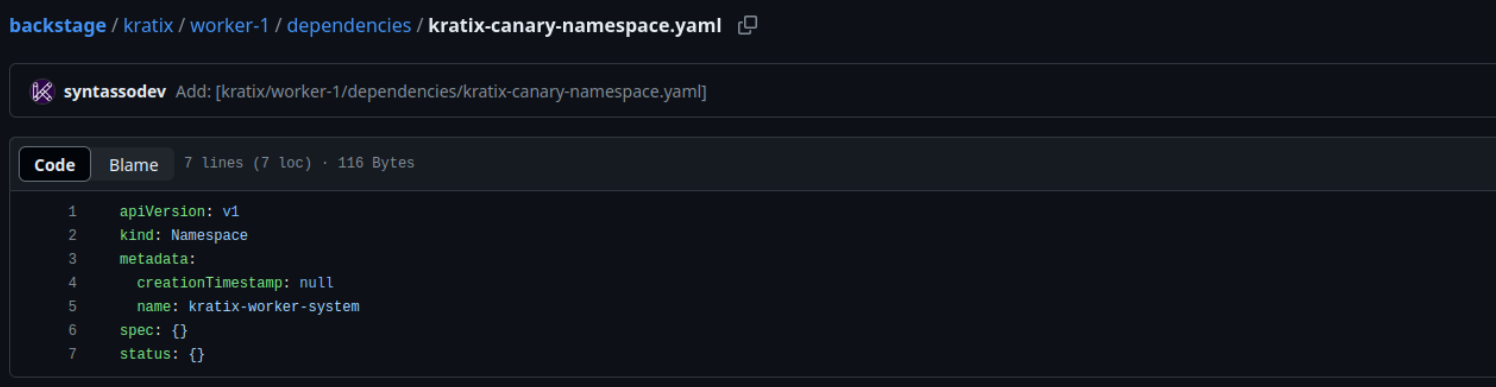Go to worker-1 directory breadcrumb

coord(229,26)
